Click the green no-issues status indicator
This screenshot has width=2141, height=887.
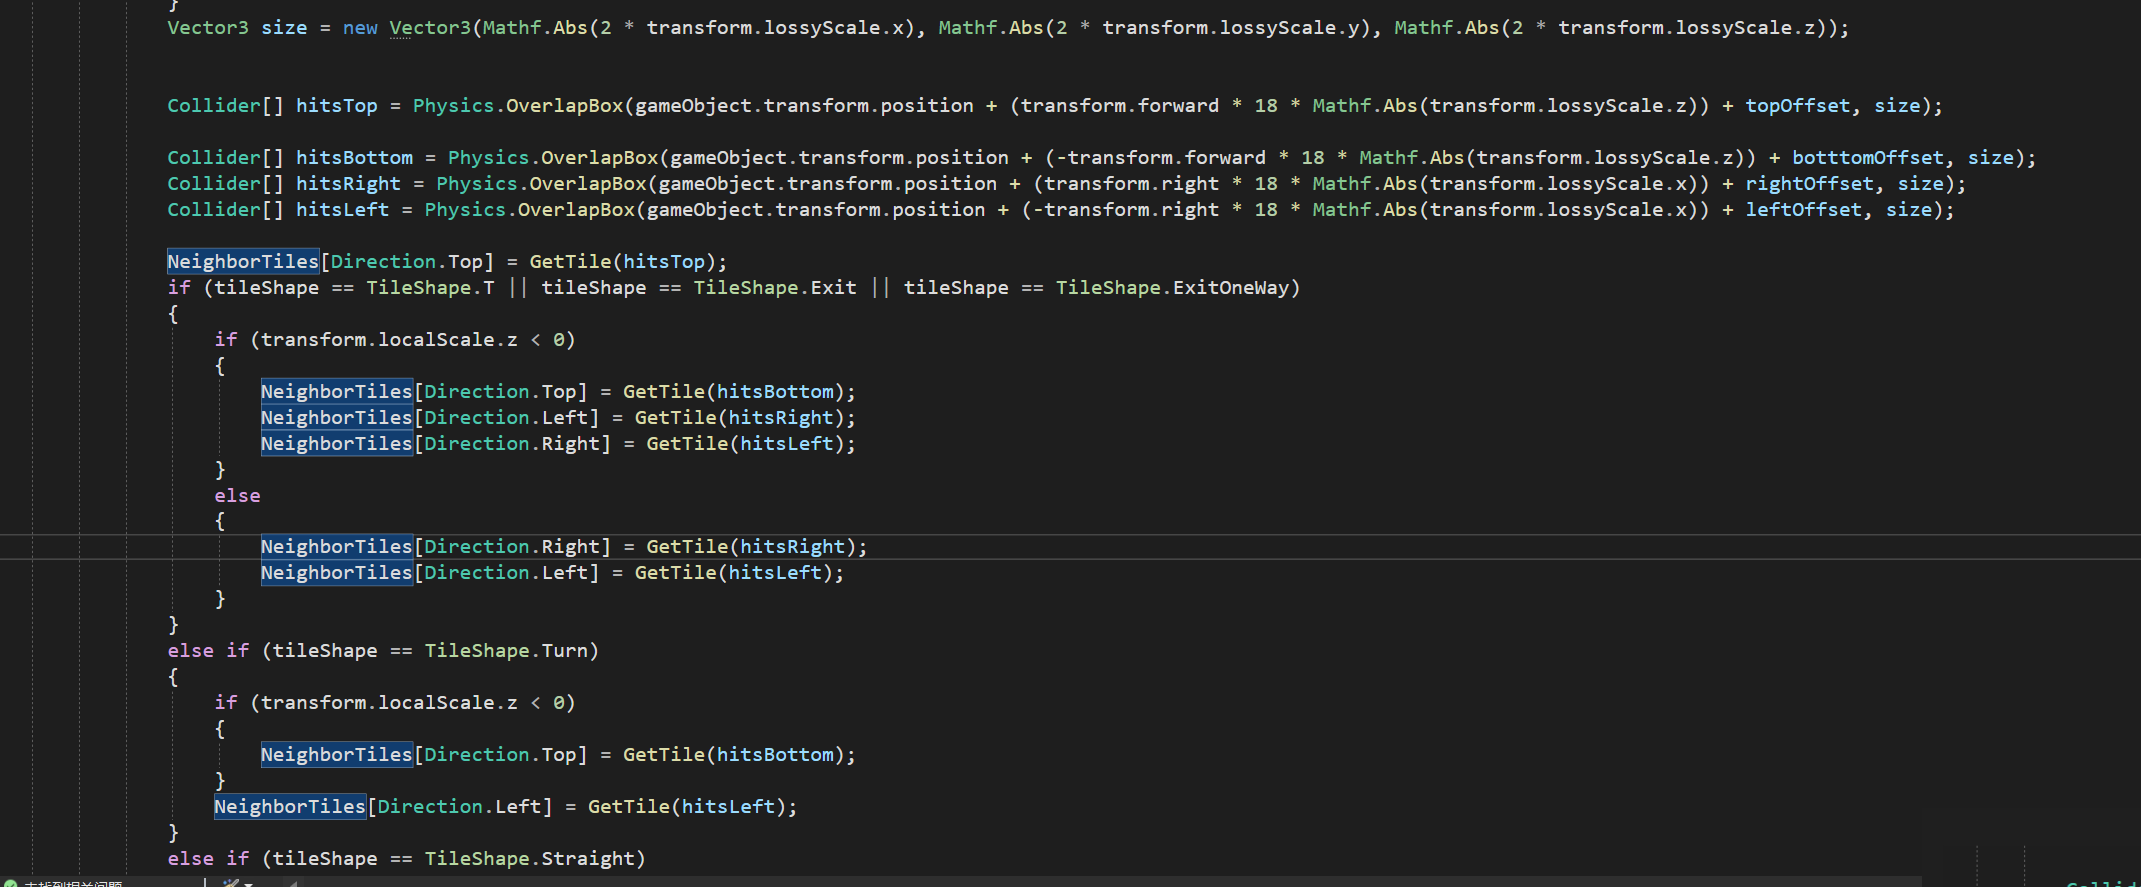click(10, 883)
